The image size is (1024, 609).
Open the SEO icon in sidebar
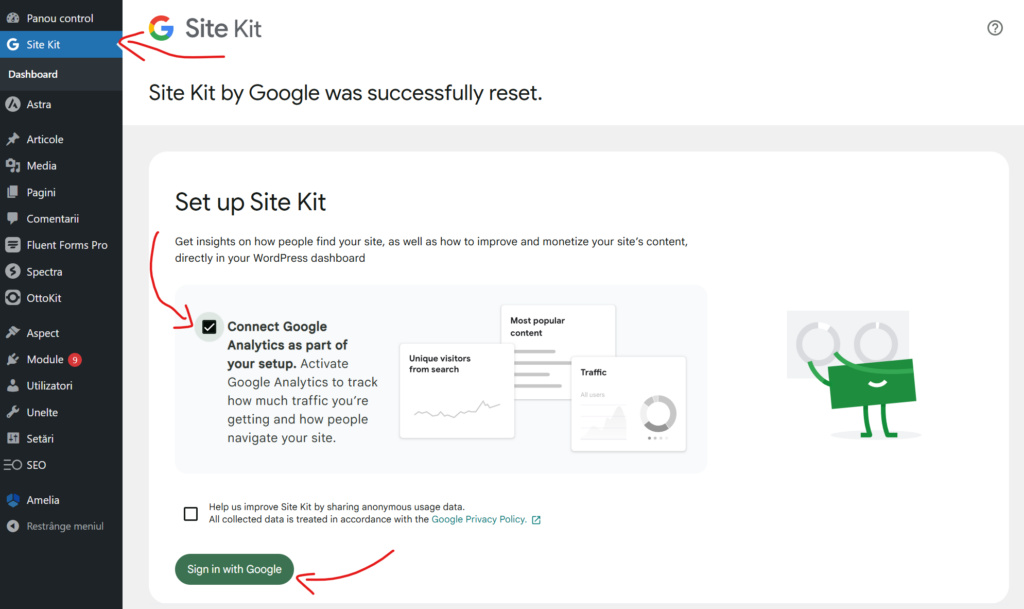[12, 465]
